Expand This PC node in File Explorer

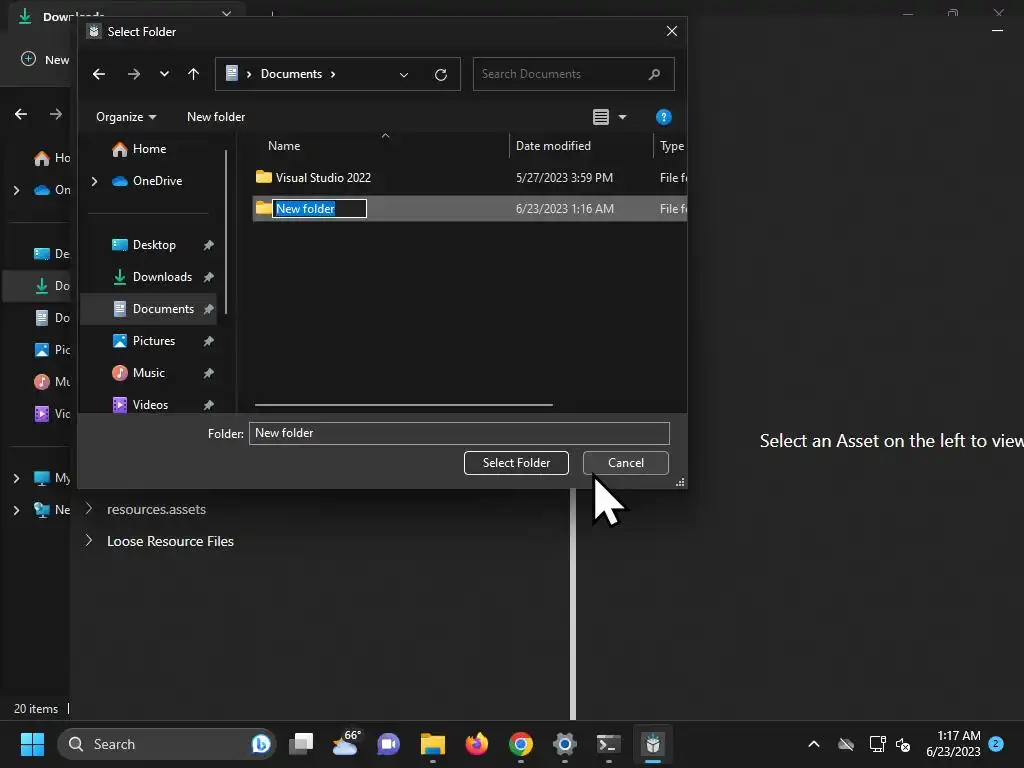(x=16, y=478)
